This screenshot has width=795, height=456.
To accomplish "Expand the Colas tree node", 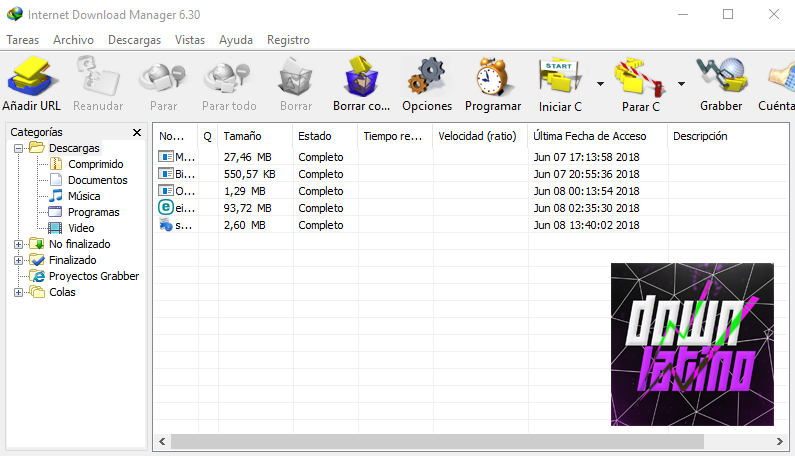I will 18,293.
